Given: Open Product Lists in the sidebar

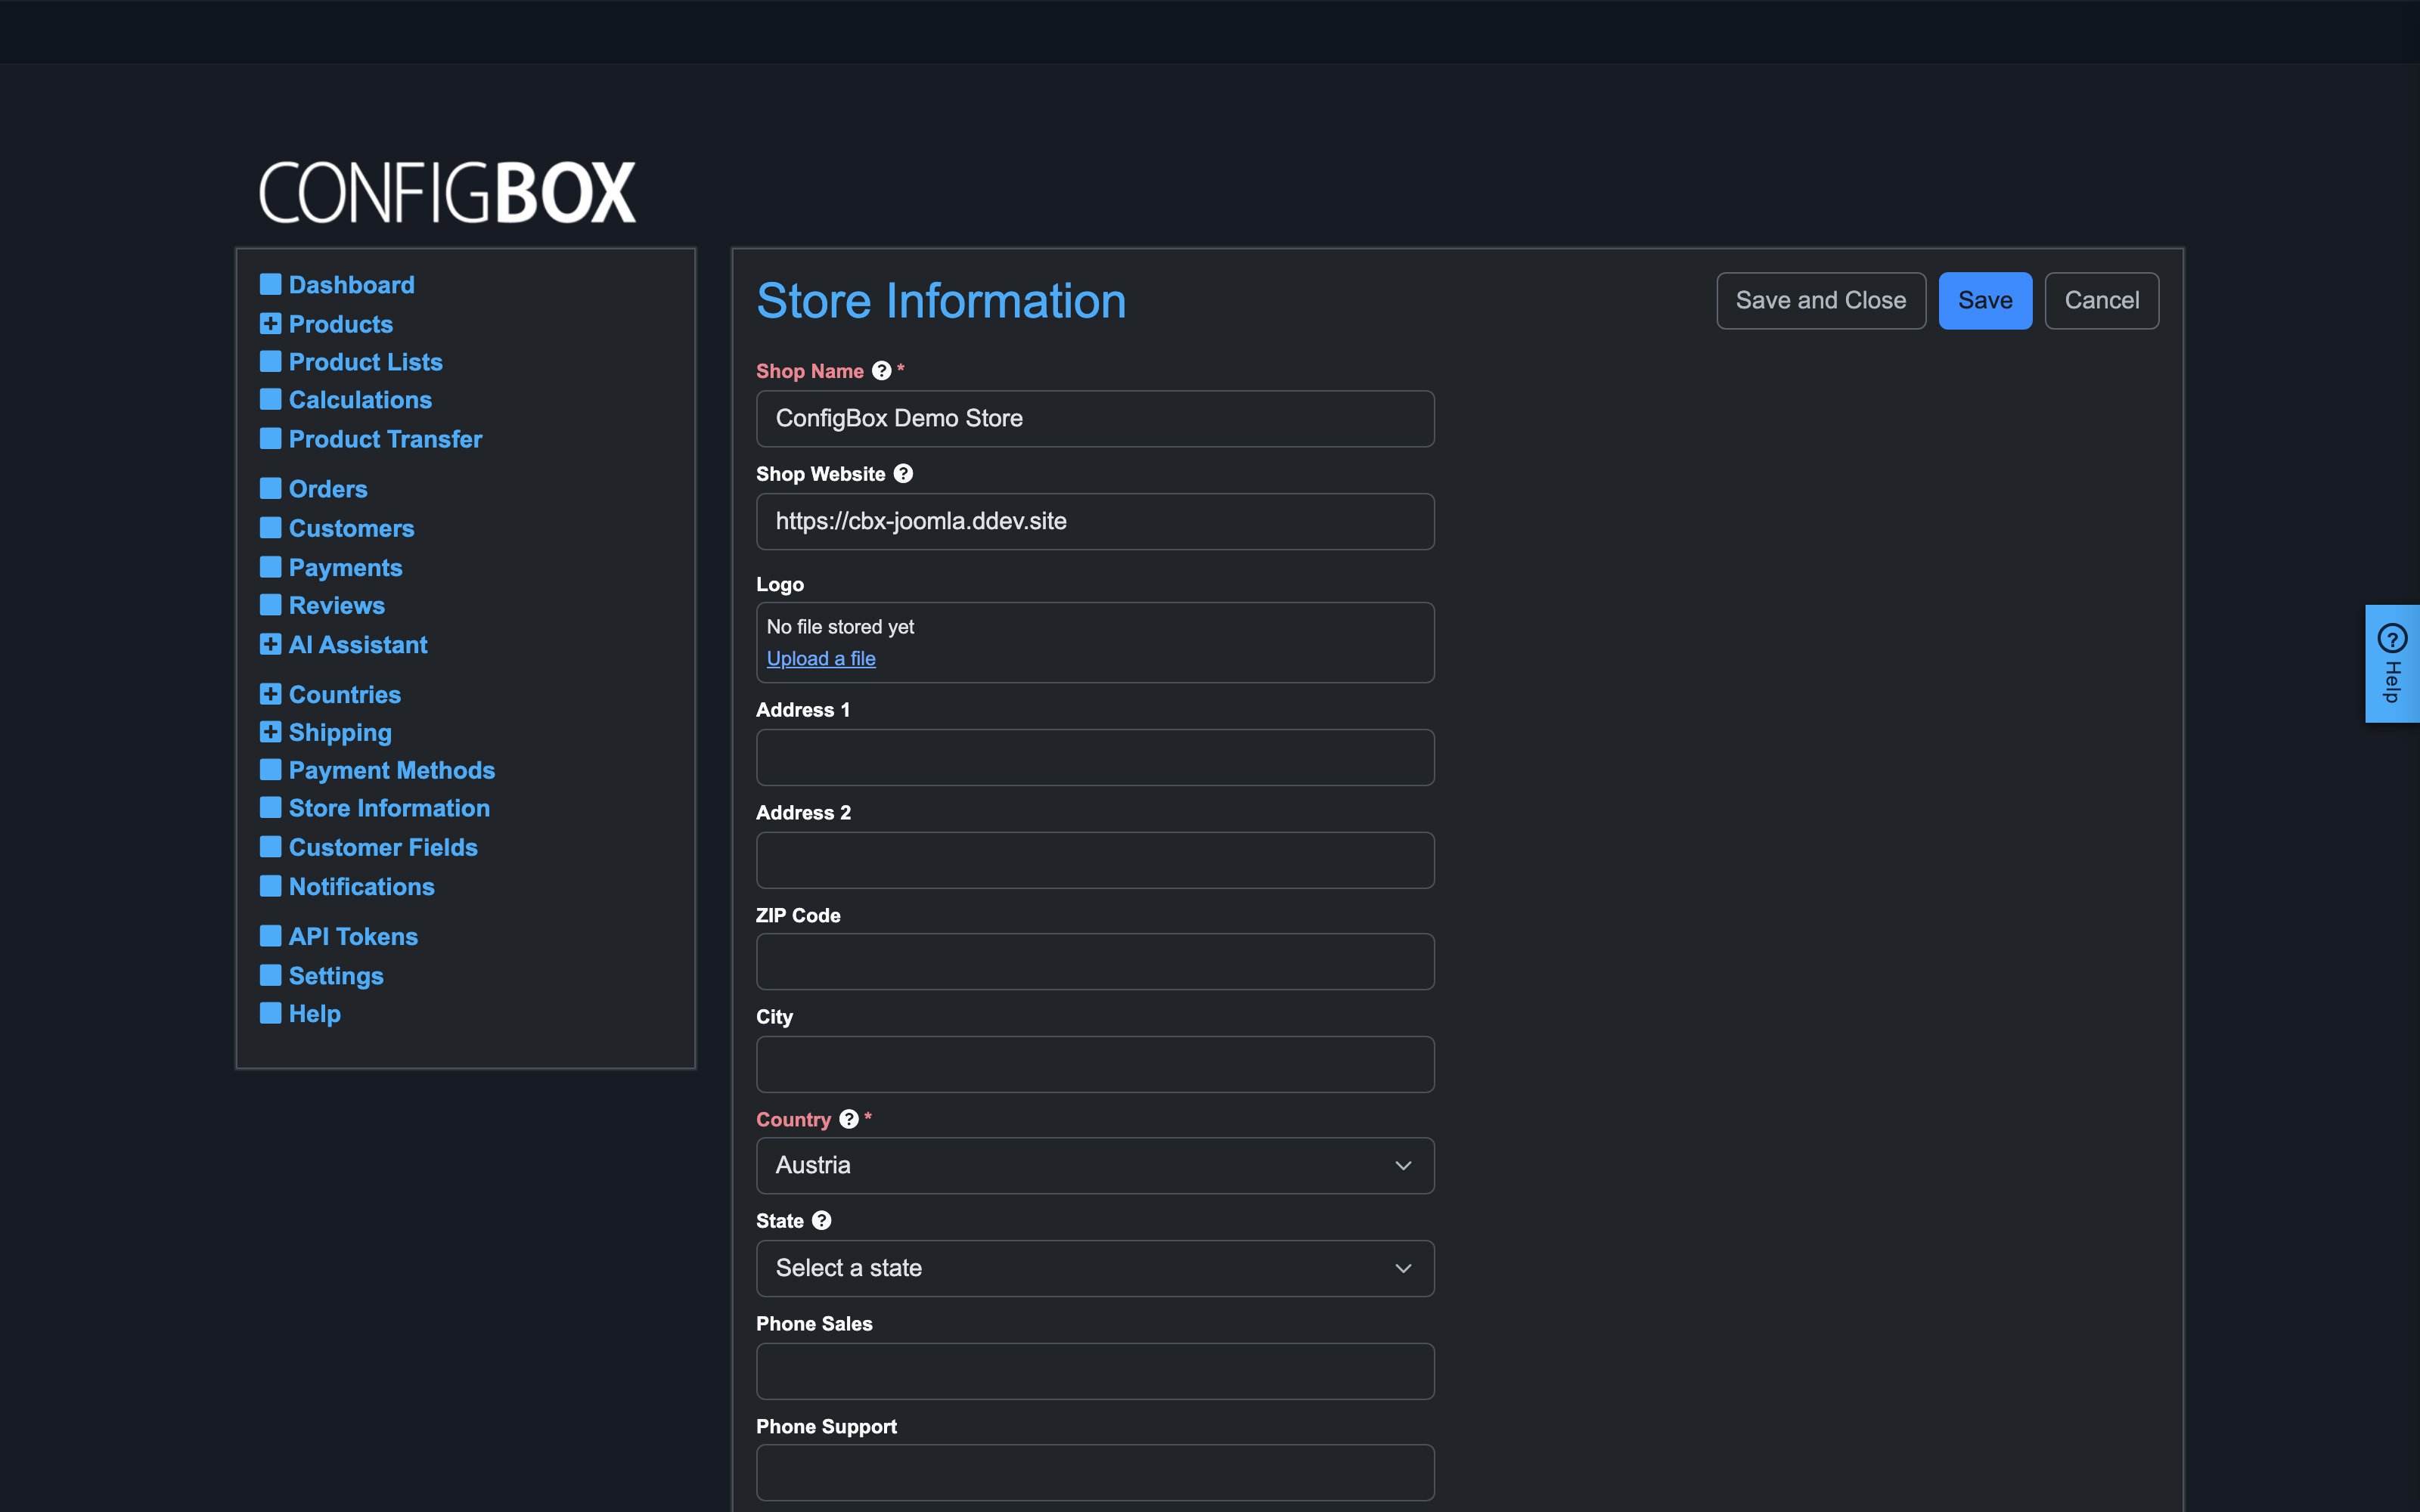Looking at the screenshot, I should 365,362.
